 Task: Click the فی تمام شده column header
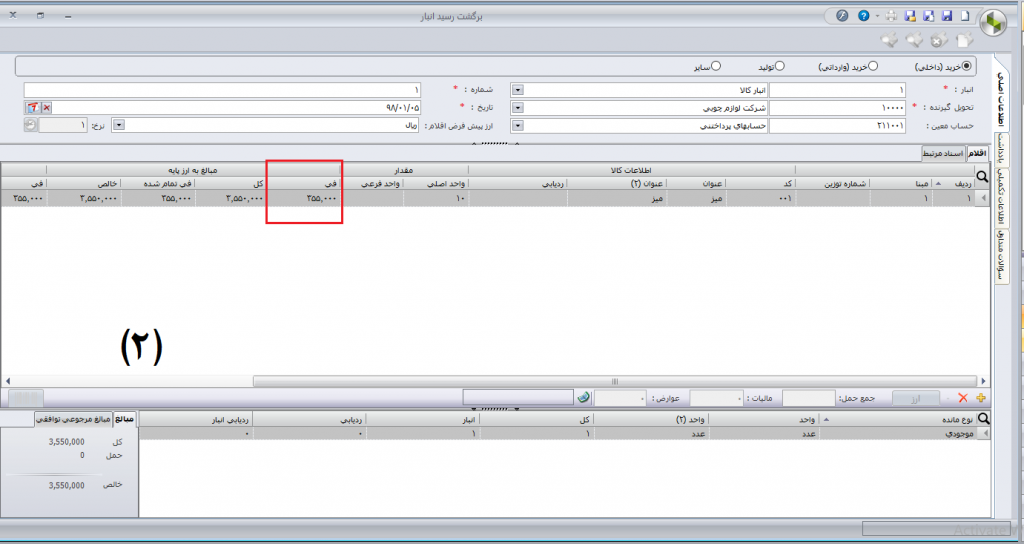click(x=158, y=184)
